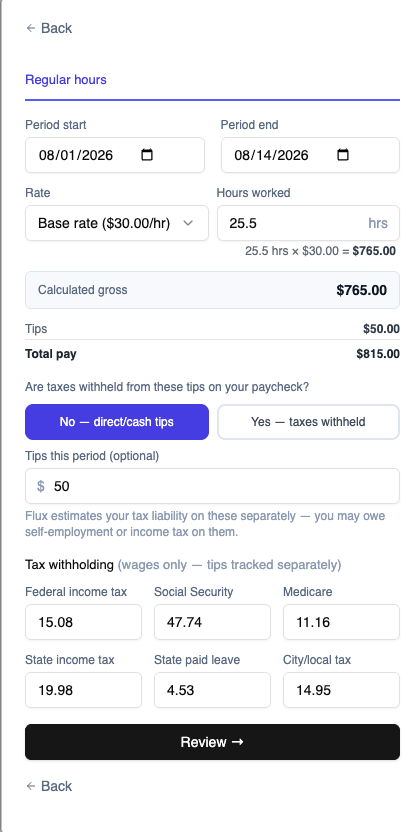This screenshot has height=832, width=419.
Task: Click the bottom Back arrow link
Action: pyautogui.click(x=49, y=786)
